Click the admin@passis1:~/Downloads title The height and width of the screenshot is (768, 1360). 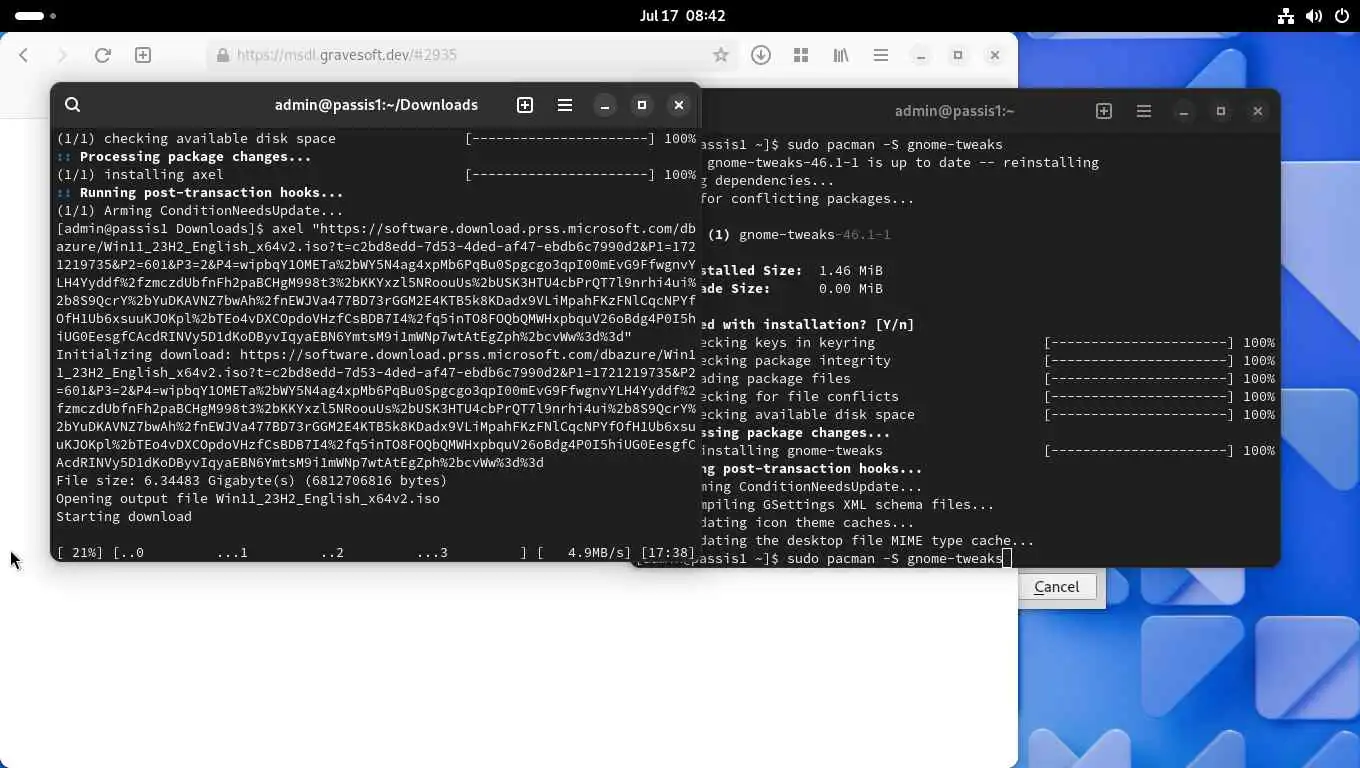[376, 105]
